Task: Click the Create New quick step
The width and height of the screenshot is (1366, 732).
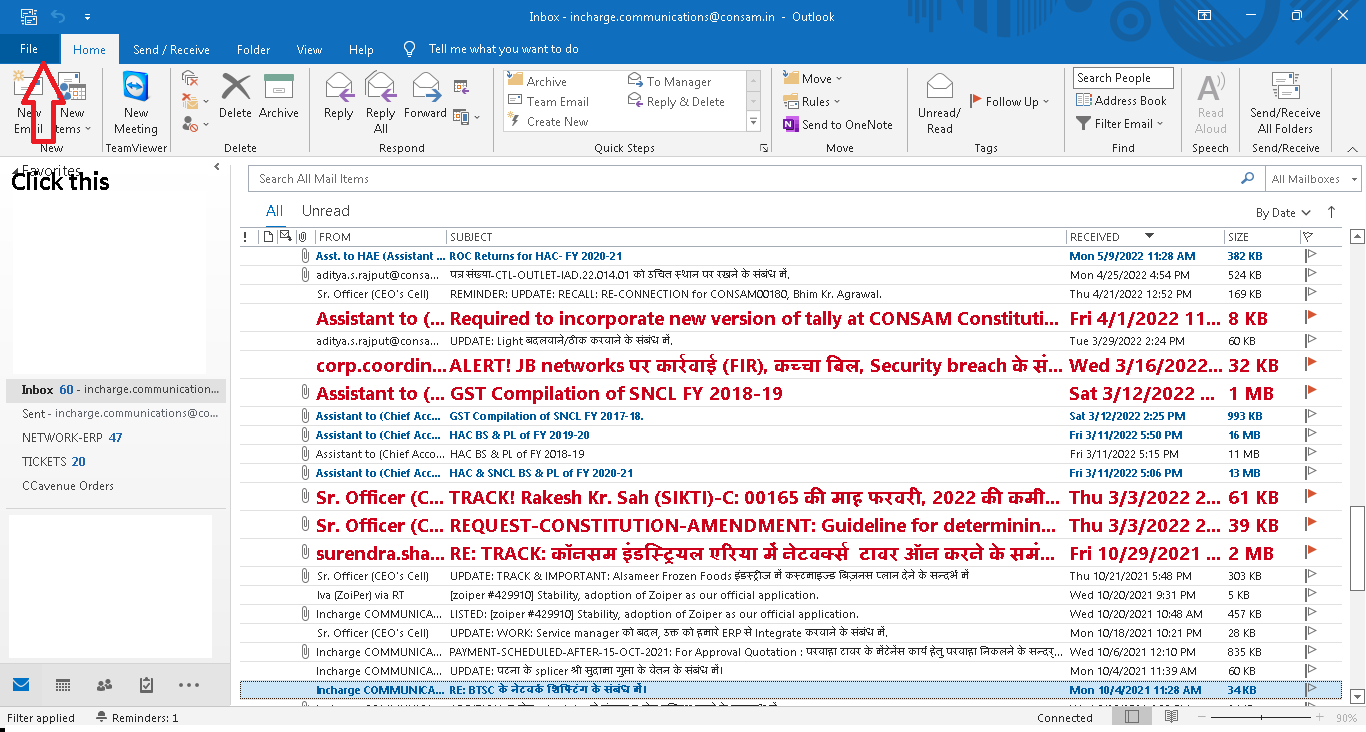Action: 548,122
